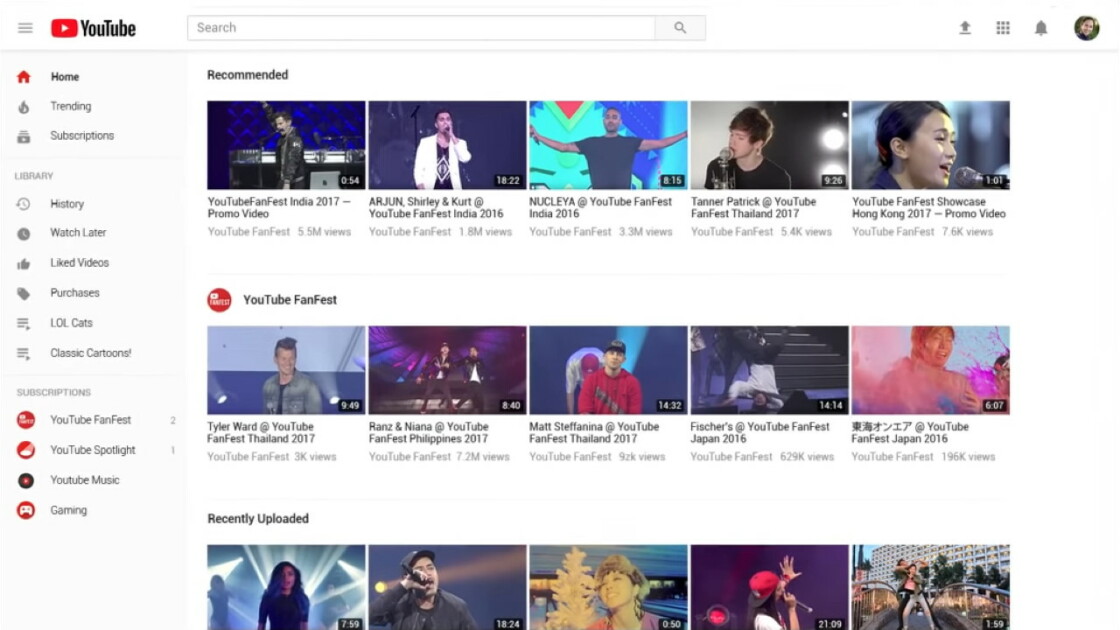This screenshot has width=1120, height=630.
Task: Open 'Tyler Ward' video title
Action: [261, 433]
